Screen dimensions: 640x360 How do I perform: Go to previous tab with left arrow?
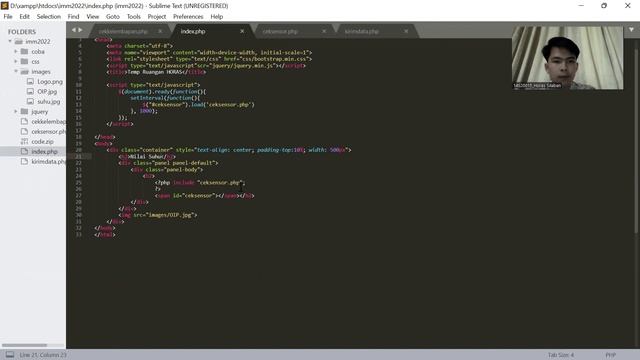tap(73, 30)
